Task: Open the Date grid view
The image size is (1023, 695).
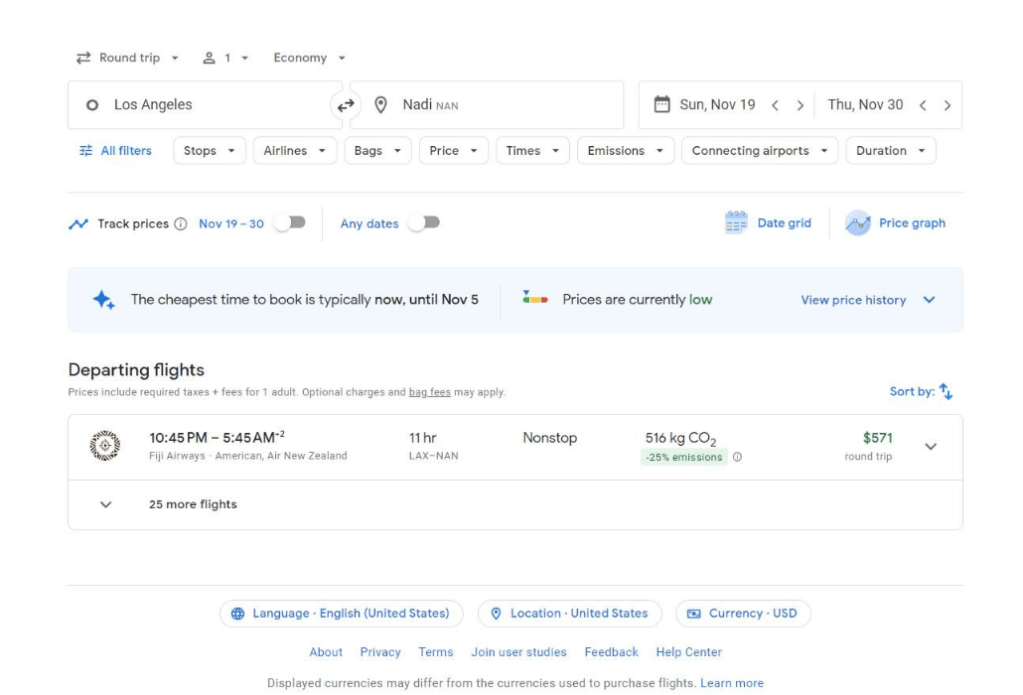Action: pyautogui.click(x=768, y=223)
